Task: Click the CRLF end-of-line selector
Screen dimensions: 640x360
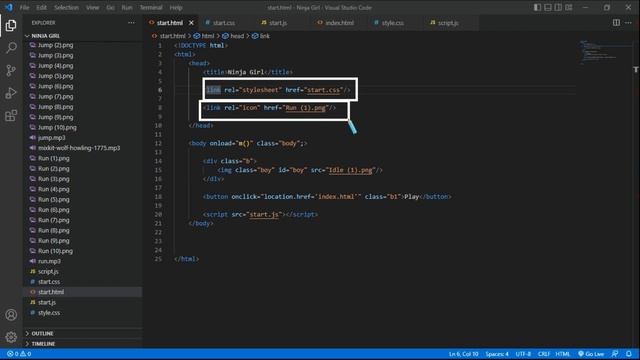Action: tap(544, 354)
